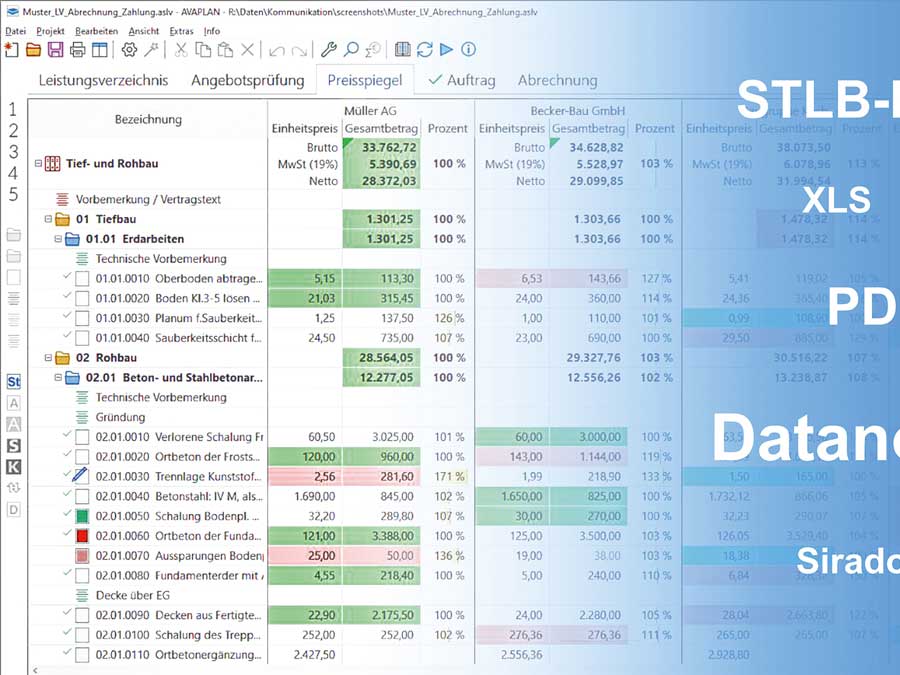Undo the last action via toolbar arrow
The width and height of the screenshot is (900, 675).
click(277, 51)
